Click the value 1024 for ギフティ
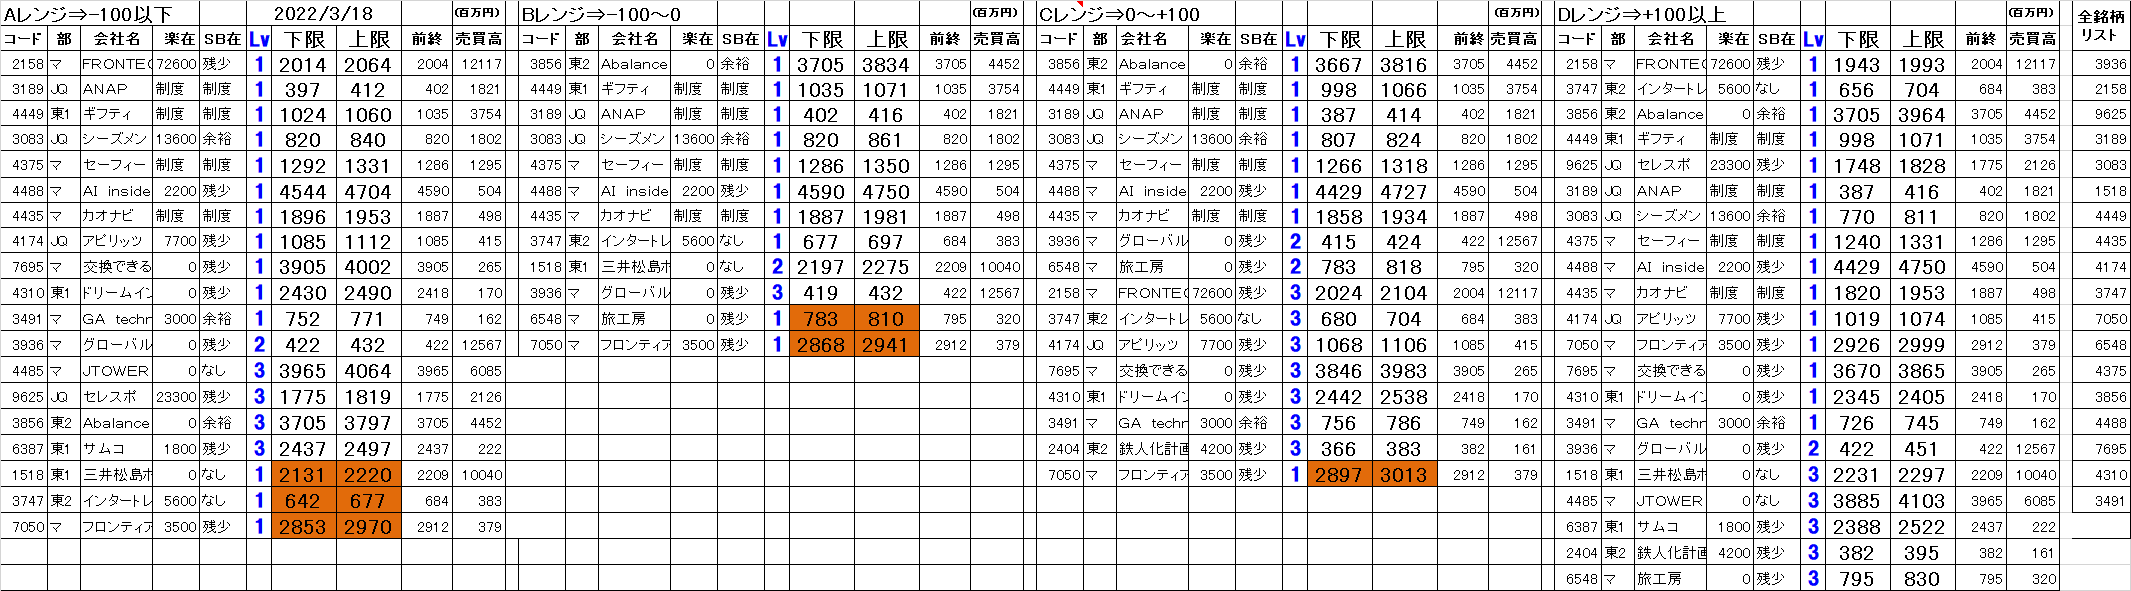The height and width of the screenshot is (591, 2131). click(x=302, y=115)
